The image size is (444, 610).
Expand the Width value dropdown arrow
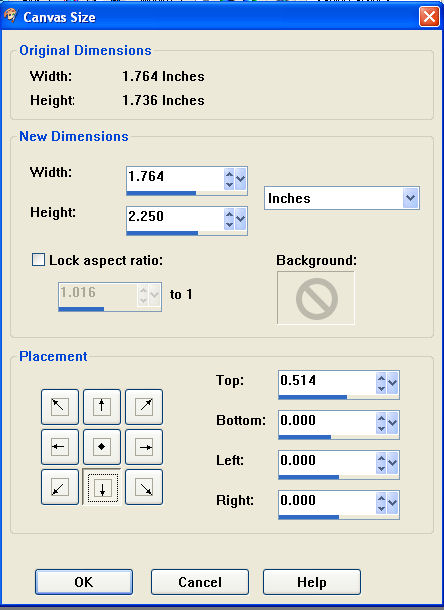point(240,179)
